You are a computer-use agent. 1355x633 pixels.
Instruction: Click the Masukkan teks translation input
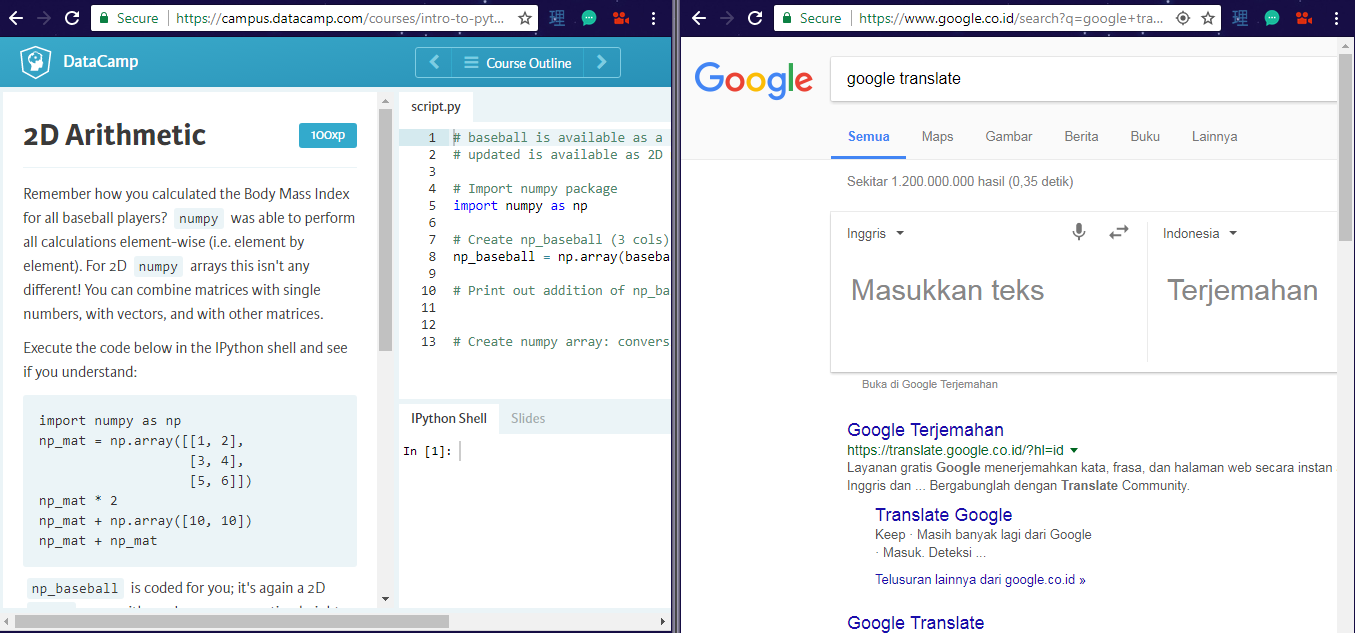[x=947, y=290]
